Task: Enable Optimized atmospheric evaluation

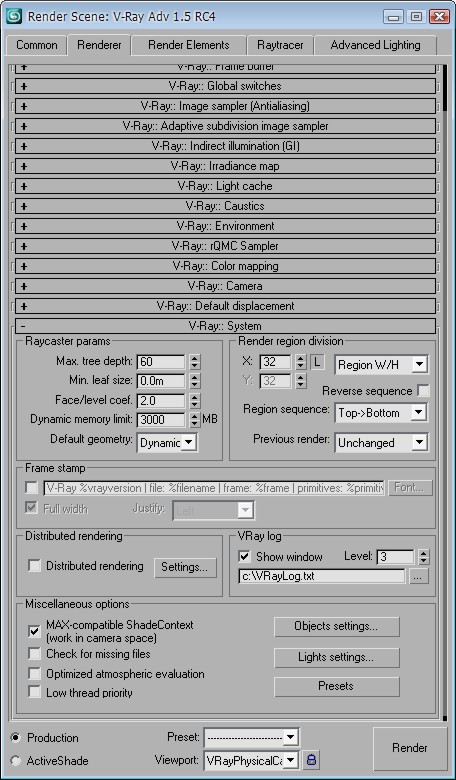Action: [34, 674]
